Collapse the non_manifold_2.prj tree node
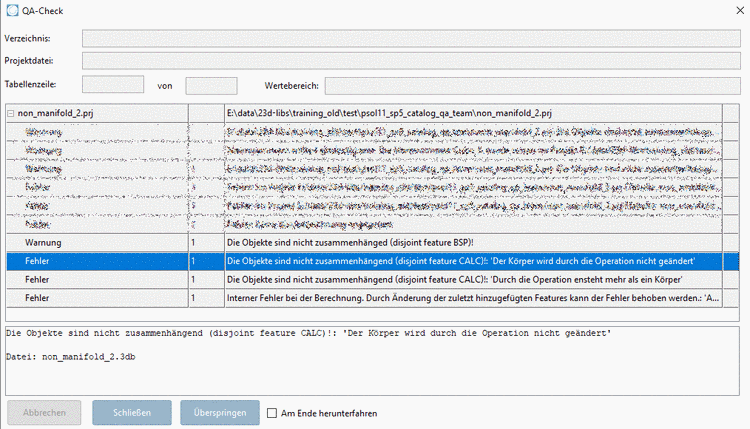Viewport: 750px width, 429px height. 11,113
